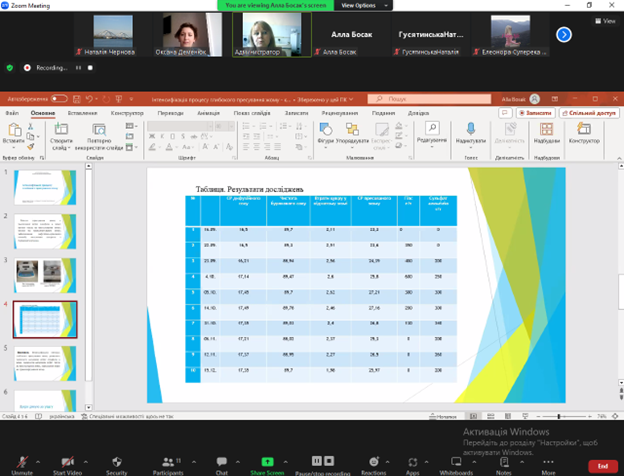Open the Zoom Chat panel

coord(222,462)
